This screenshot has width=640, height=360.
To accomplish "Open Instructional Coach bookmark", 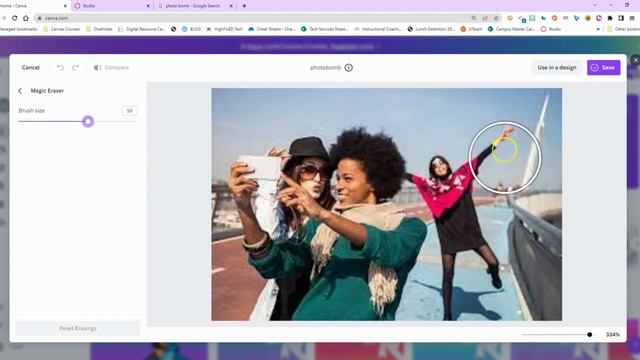I will [378, 29].
